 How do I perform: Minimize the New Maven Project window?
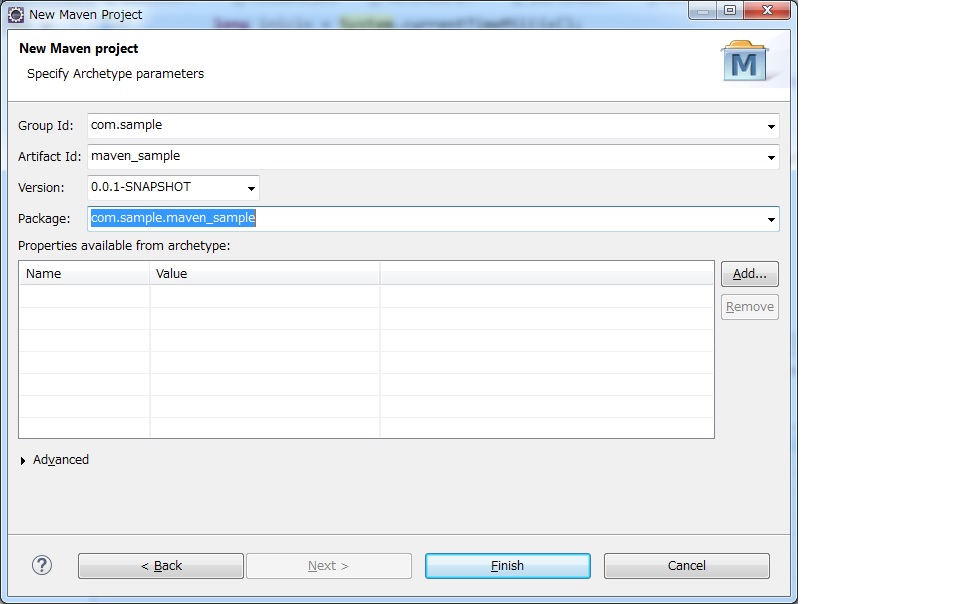point(703,10)
